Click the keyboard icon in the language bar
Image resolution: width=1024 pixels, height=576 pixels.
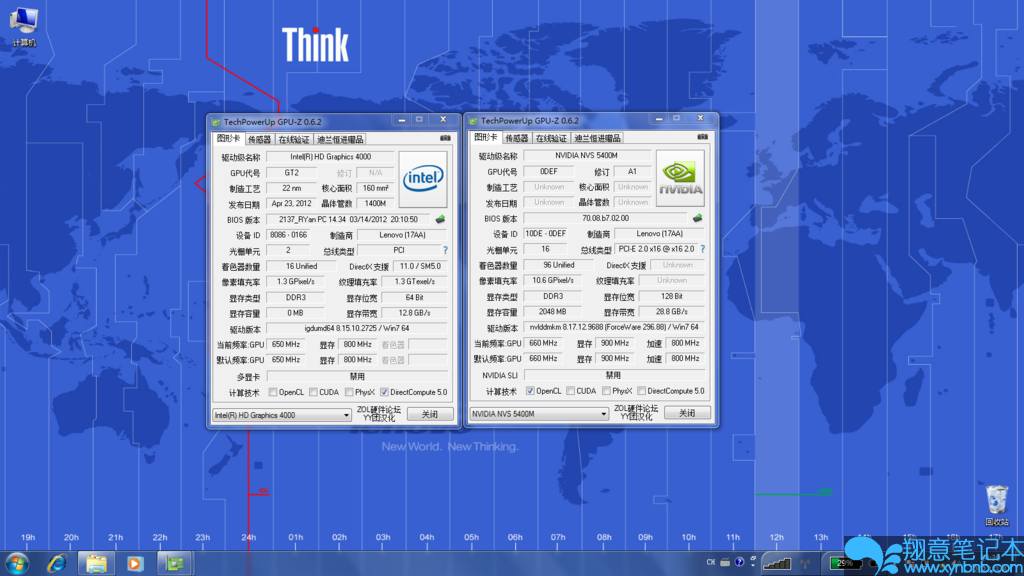pos(725,562)
